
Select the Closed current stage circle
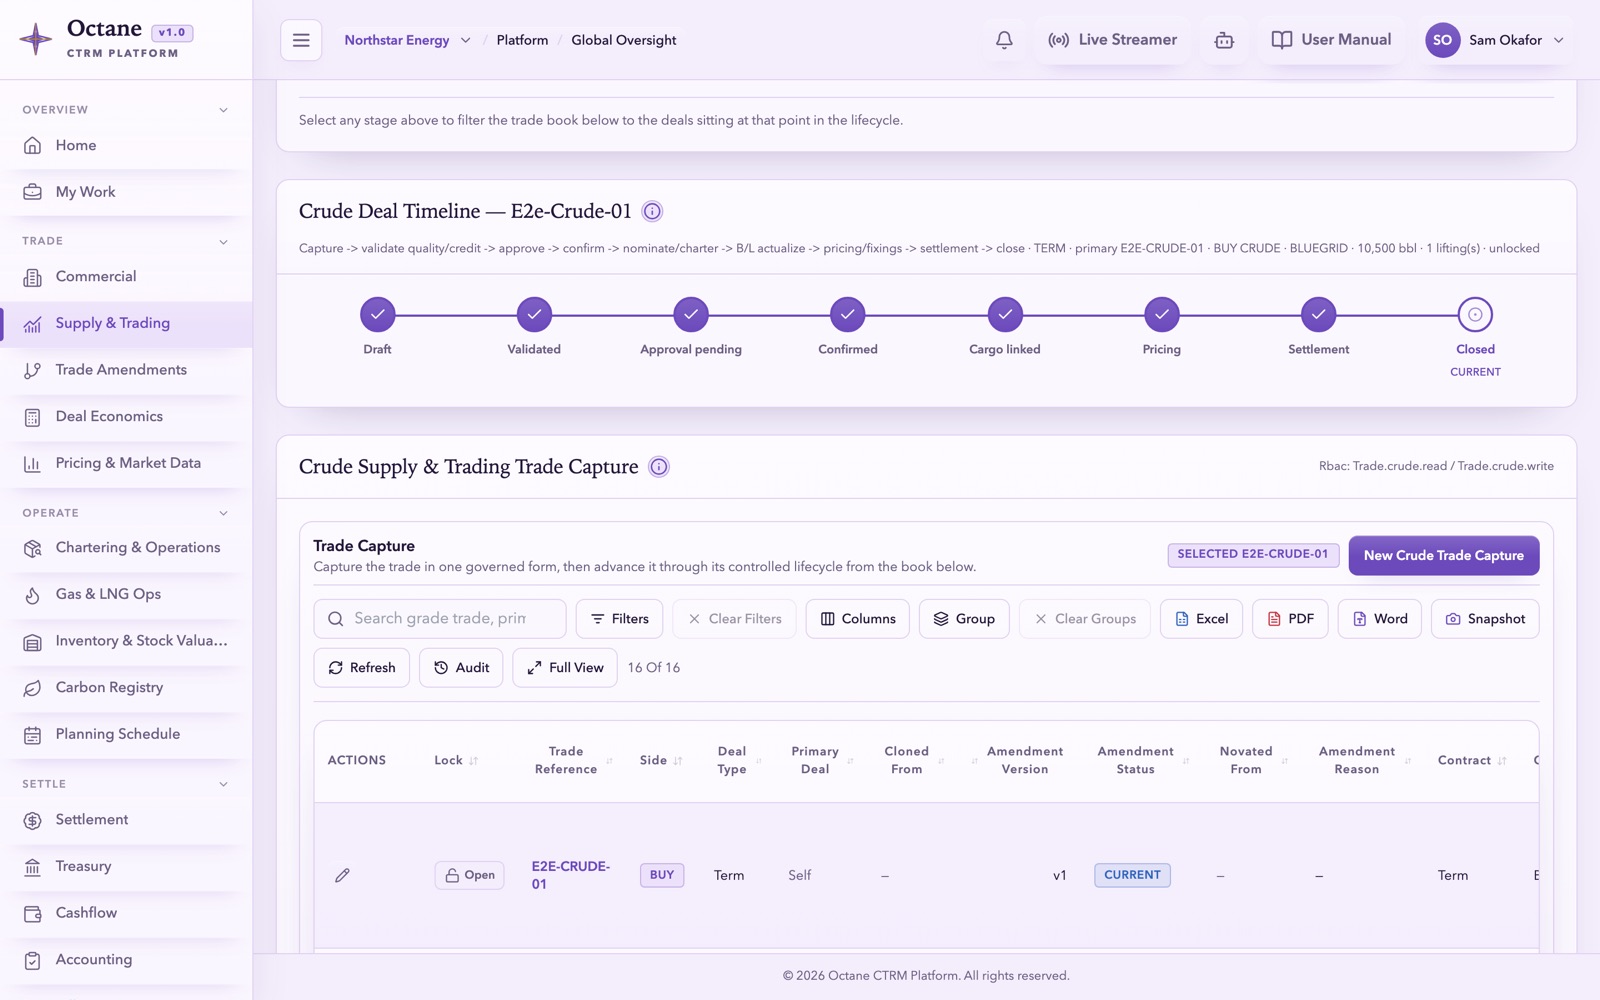(1475, 314)
